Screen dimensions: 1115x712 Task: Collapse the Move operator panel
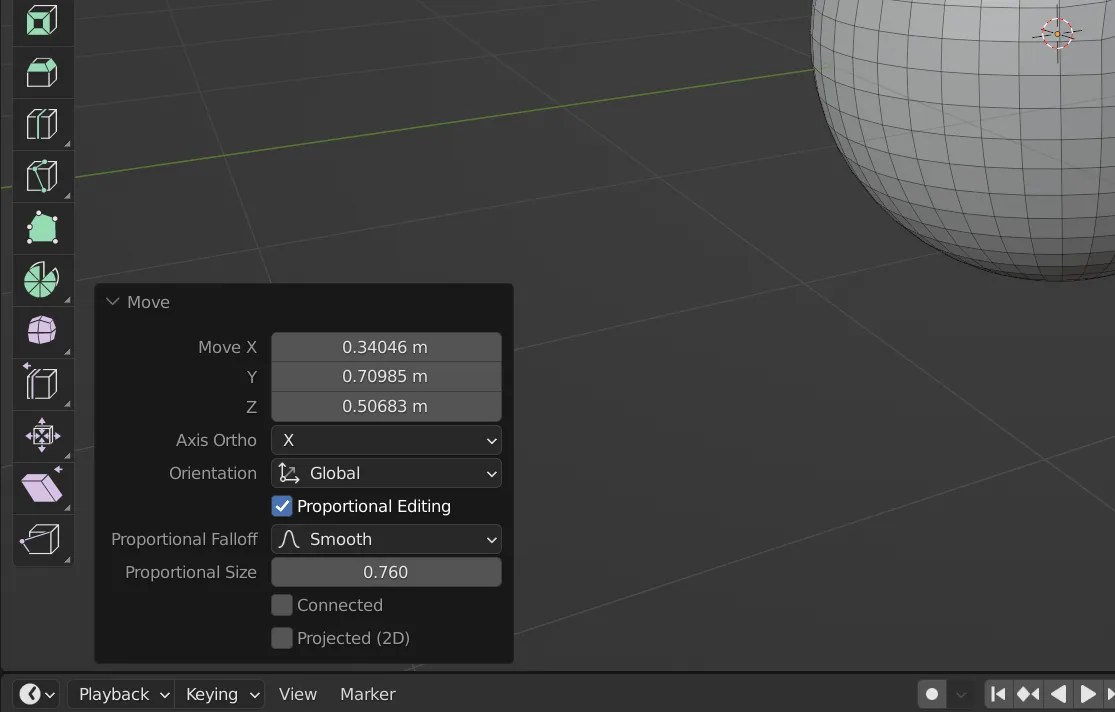coord(112,301)
